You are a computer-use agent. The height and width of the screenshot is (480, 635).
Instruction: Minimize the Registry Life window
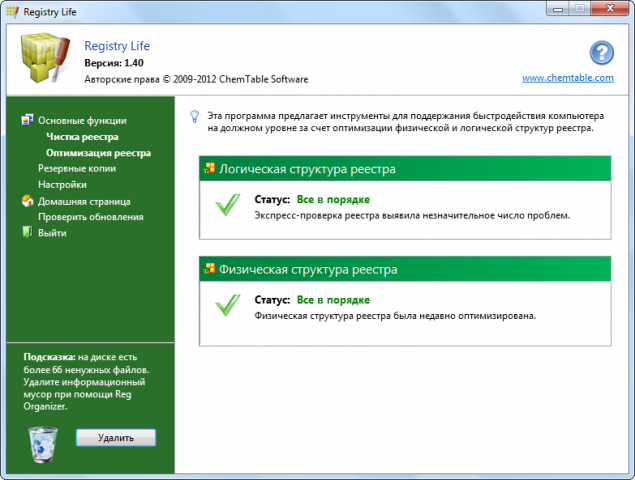click(x=558, y=9)
